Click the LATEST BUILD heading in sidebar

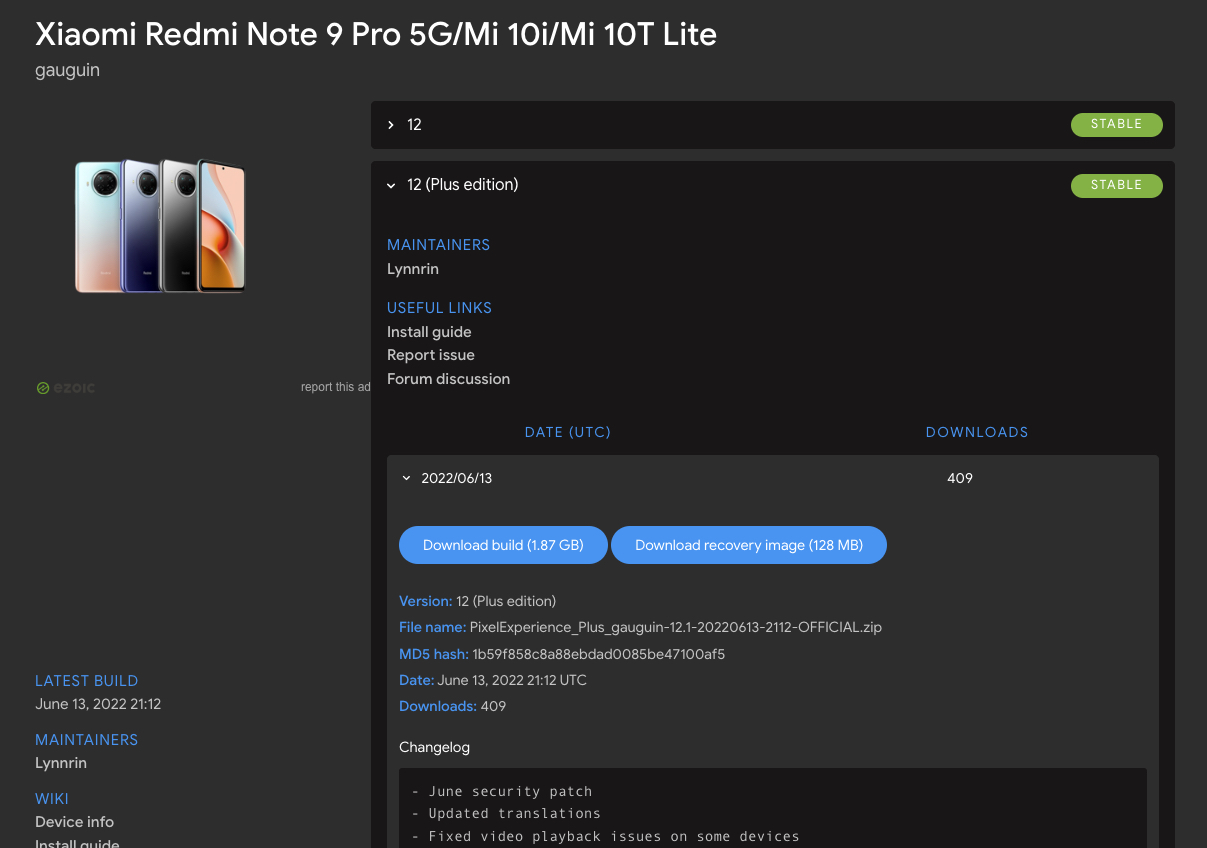pos(86,681)
